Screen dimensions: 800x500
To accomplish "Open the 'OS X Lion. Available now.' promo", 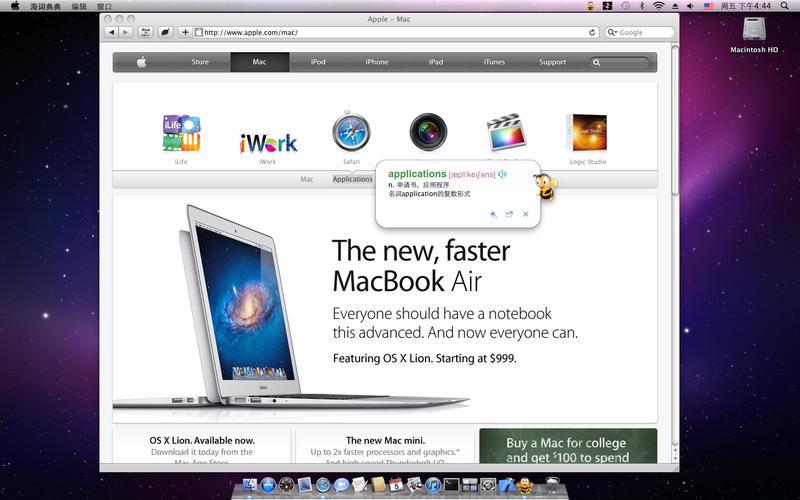I will tap(202, 445).
